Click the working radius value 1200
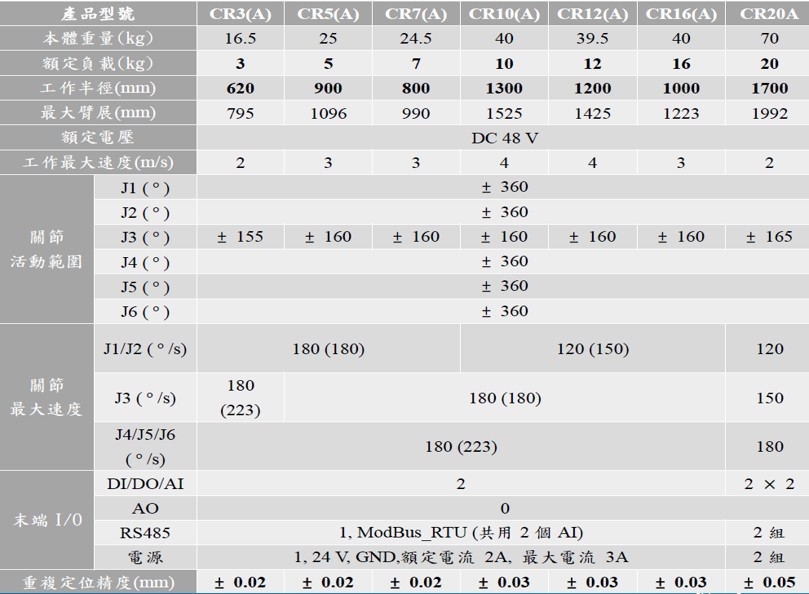This screenshot has width=809, height=594. pos(593,88)
